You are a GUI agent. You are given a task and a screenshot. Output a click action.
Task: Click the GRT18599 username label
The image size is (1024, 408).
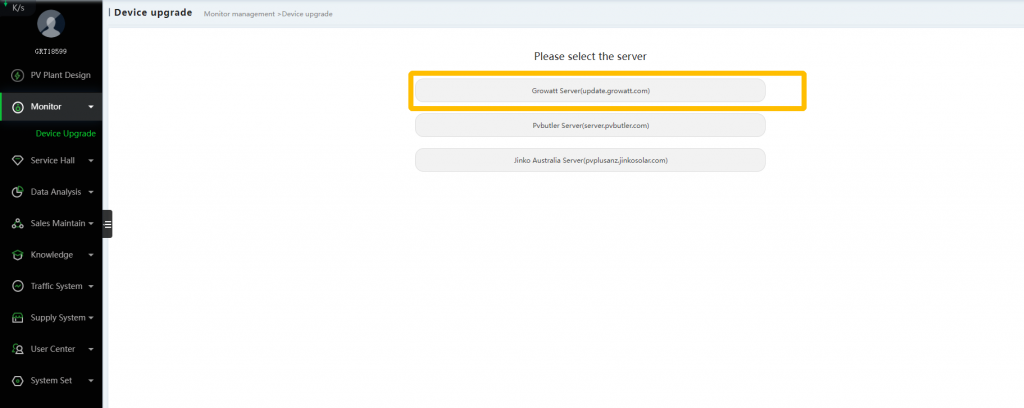click(x=51, y=51)
